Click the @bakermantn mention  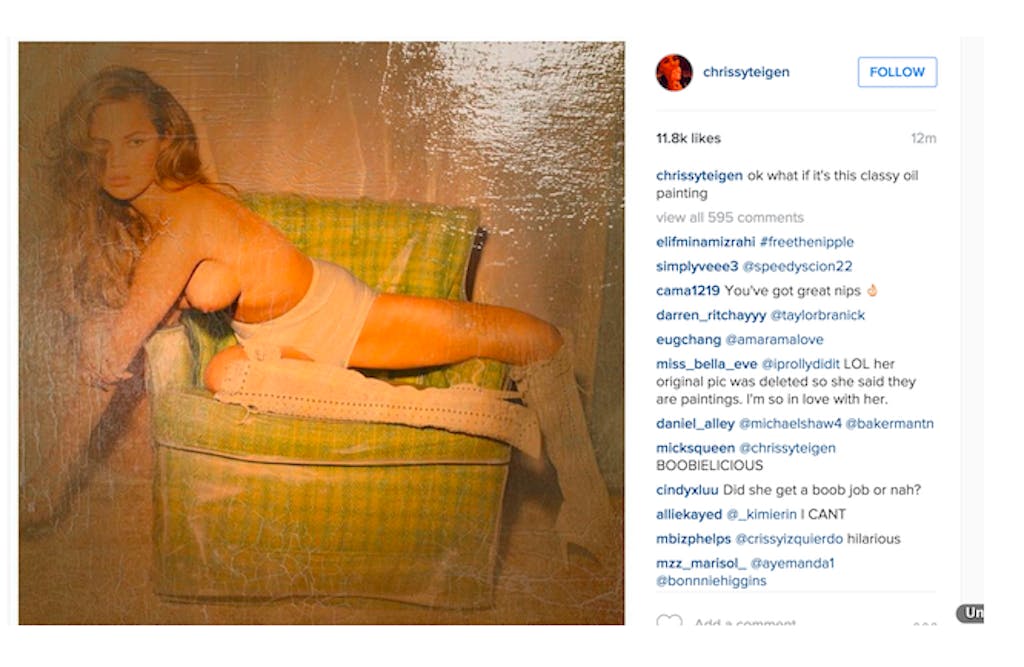click(889, 423)
